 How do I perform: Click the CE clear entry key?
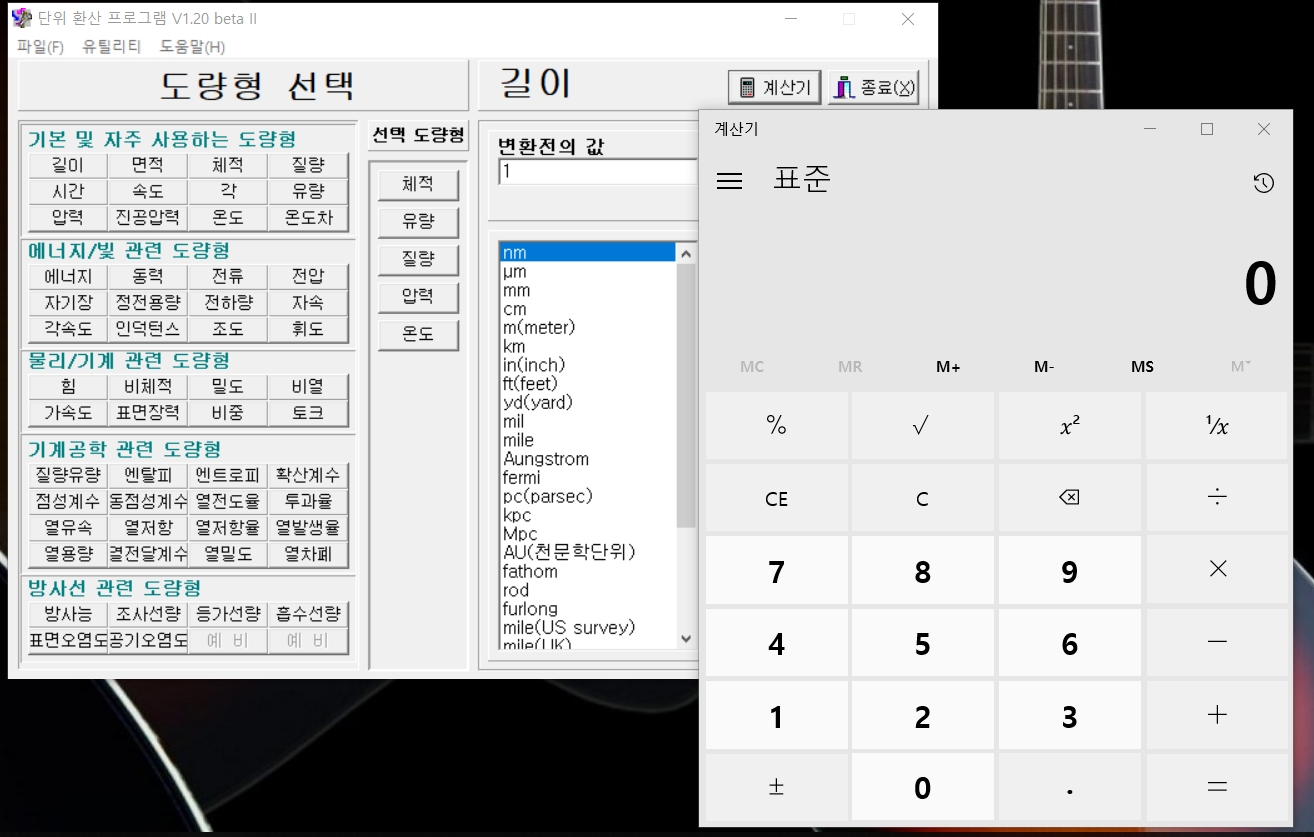[776, 497]
